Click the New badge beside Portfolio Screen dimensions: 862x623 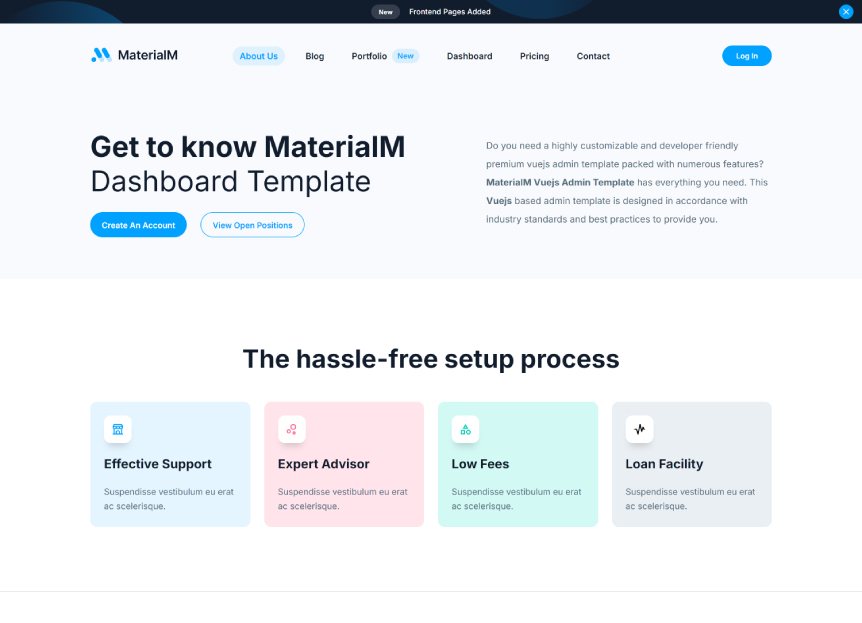tap(405, 56)
